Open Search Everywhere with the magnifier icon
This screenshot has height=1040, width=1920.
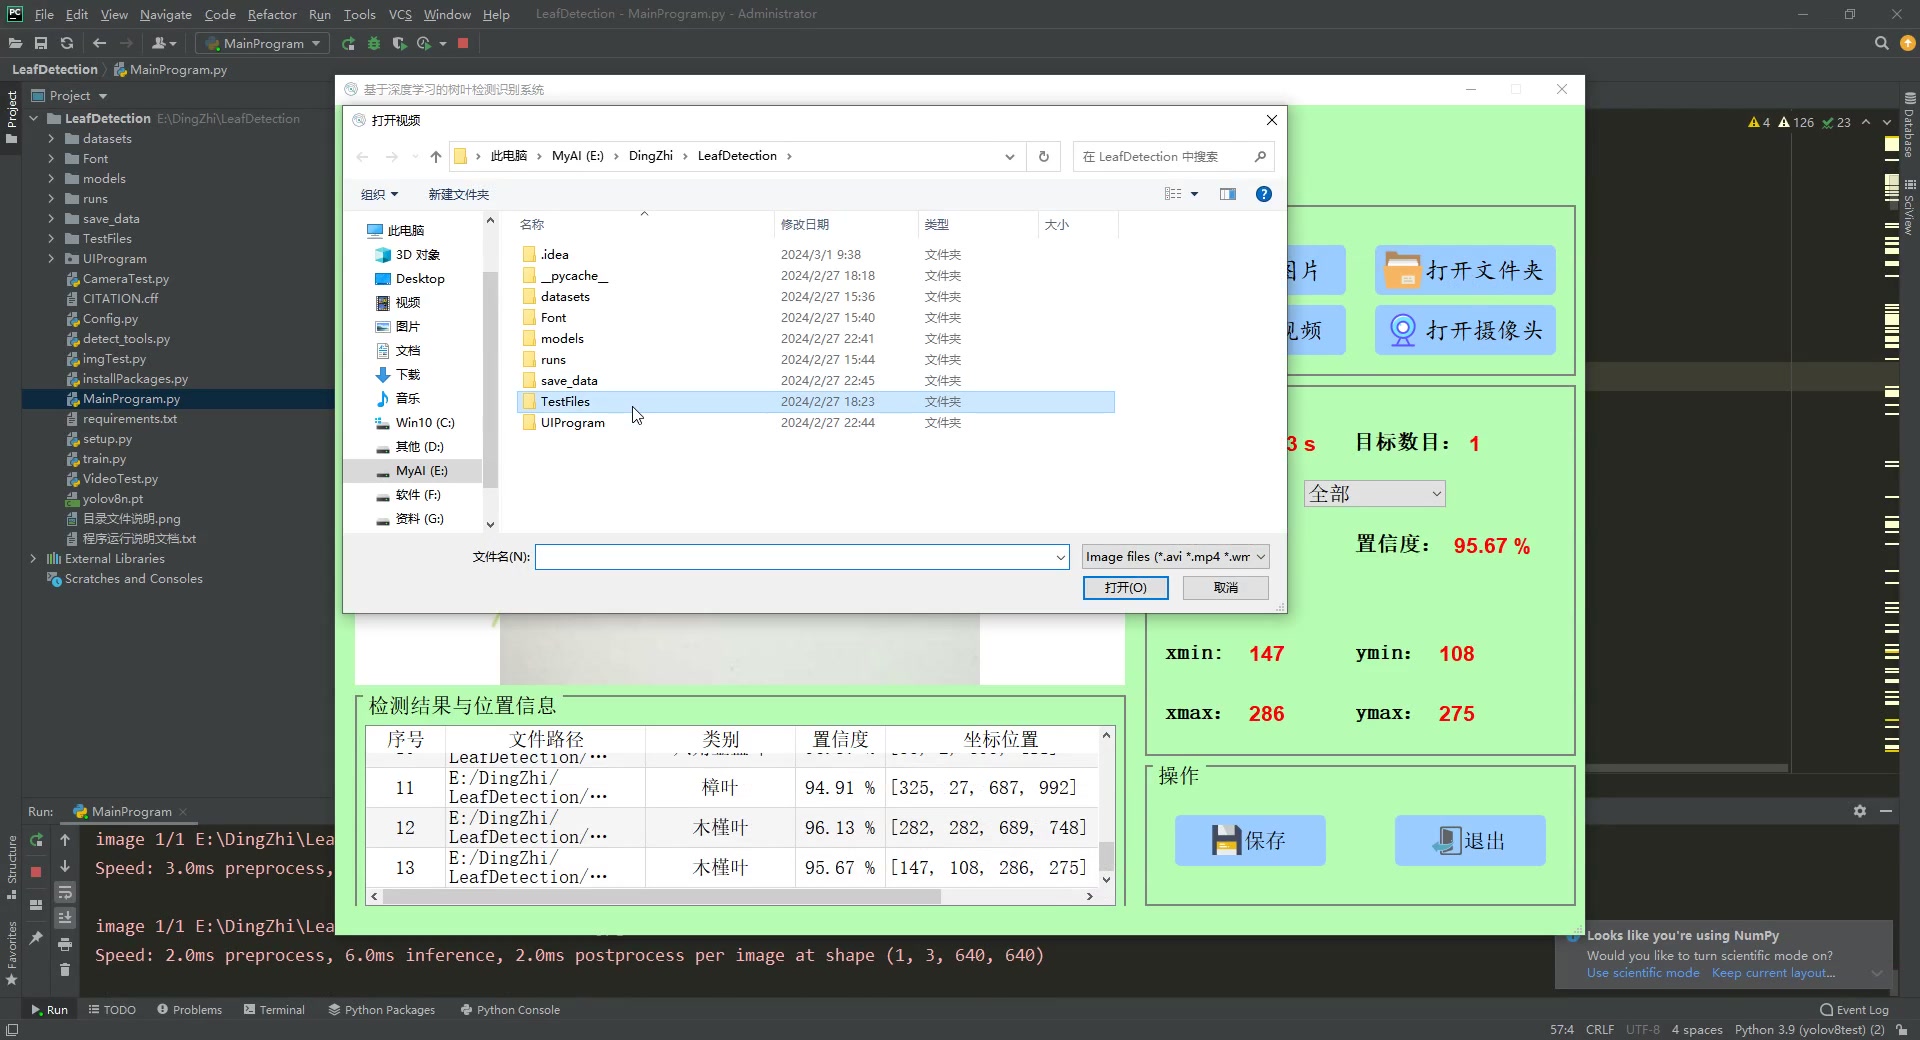(1881, 43)
